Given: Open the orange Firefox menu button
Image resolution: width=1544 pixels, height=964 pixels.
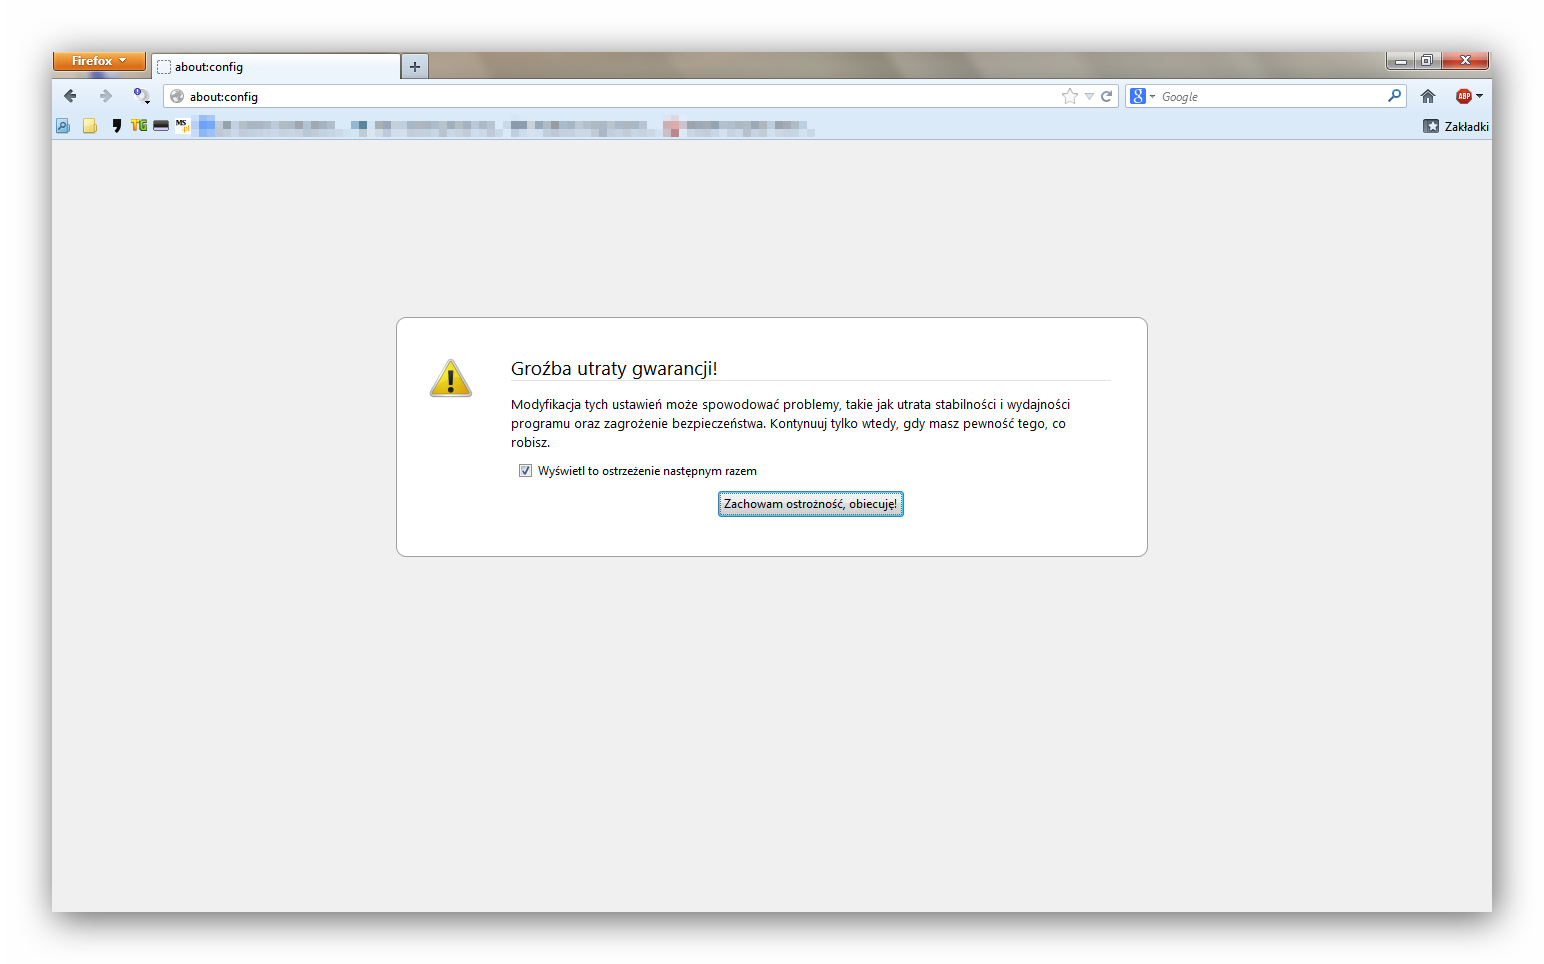Looking at the screenshot, I should [x=99, y=61].
